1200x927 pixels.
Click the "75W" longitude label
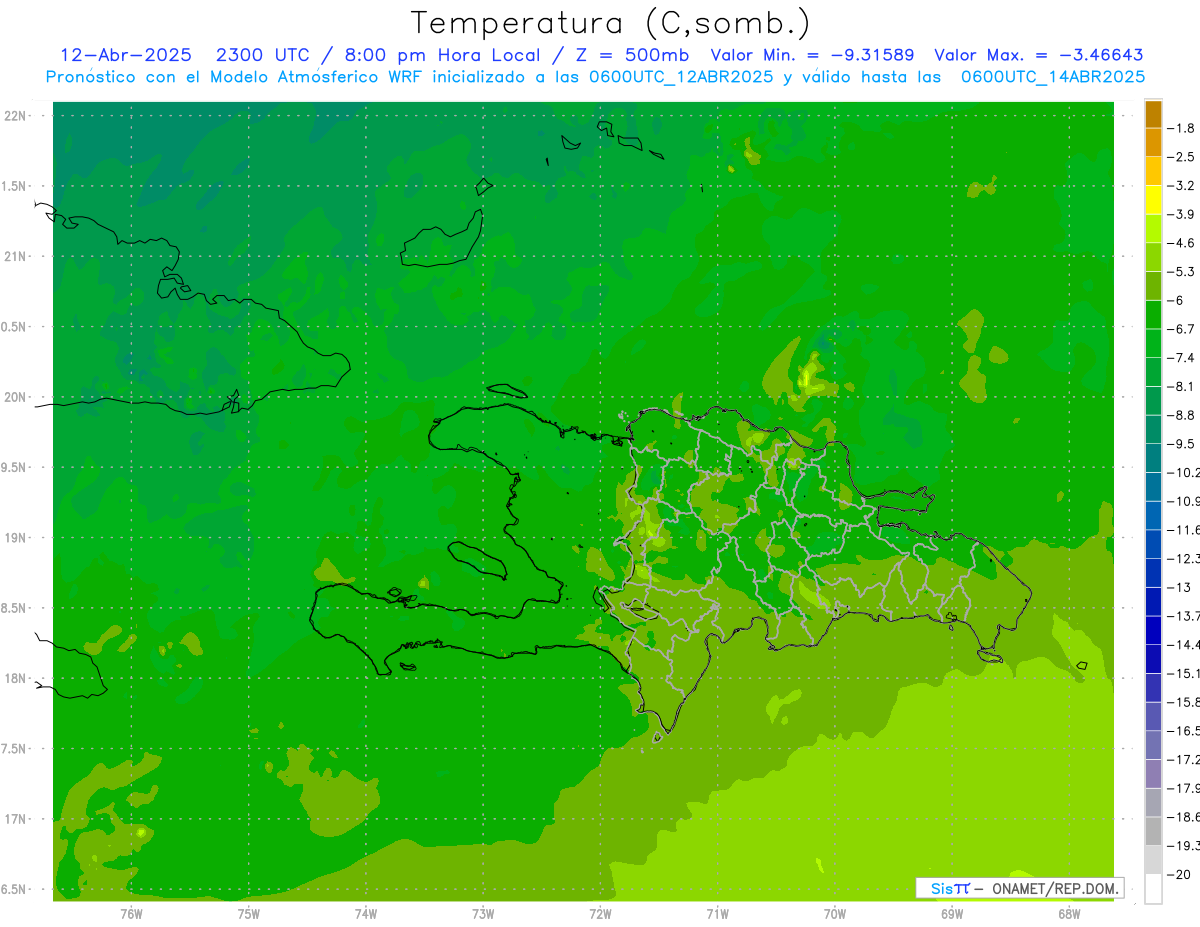click(249, 913)
